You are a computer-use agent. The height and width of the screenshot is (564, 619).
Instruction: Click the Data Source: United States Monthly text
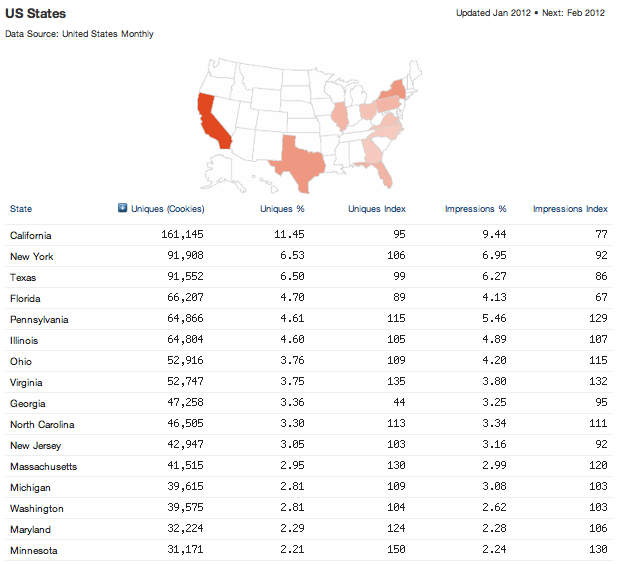(79, 34)
